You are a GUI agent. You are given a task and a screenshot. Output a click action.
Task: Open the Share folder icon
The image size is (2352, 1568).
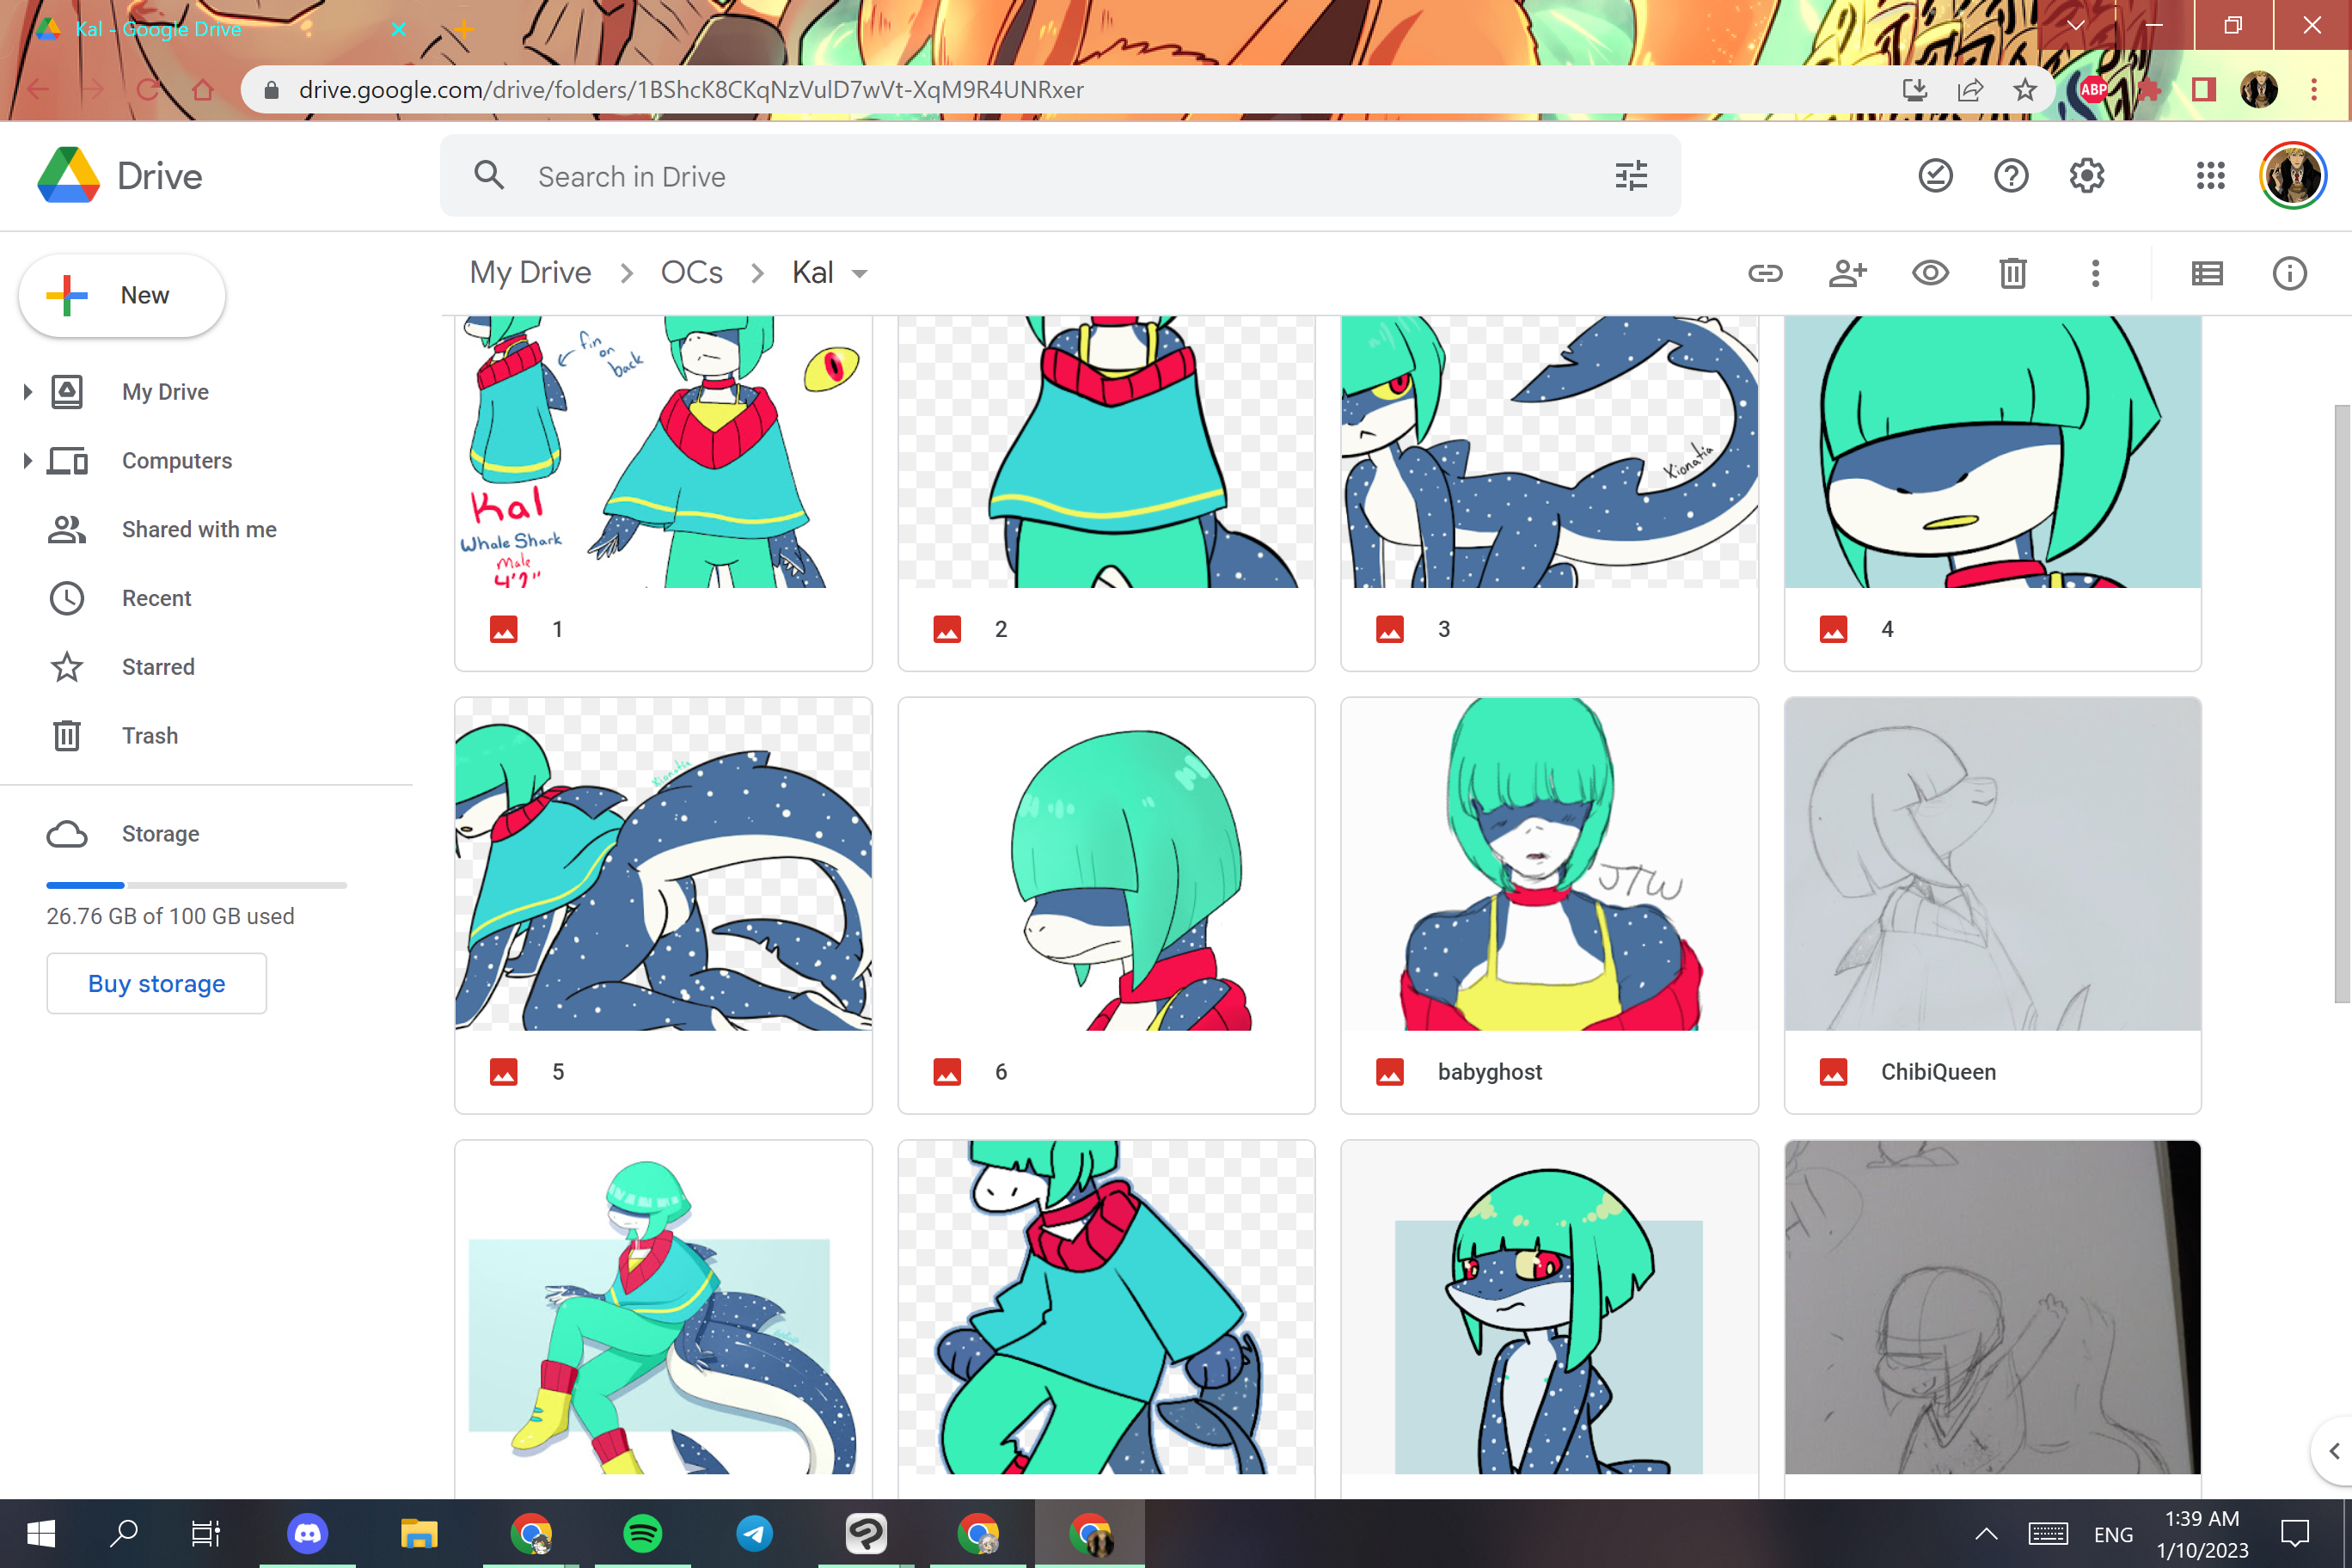pyautogui.click(x=1847, y=273)
